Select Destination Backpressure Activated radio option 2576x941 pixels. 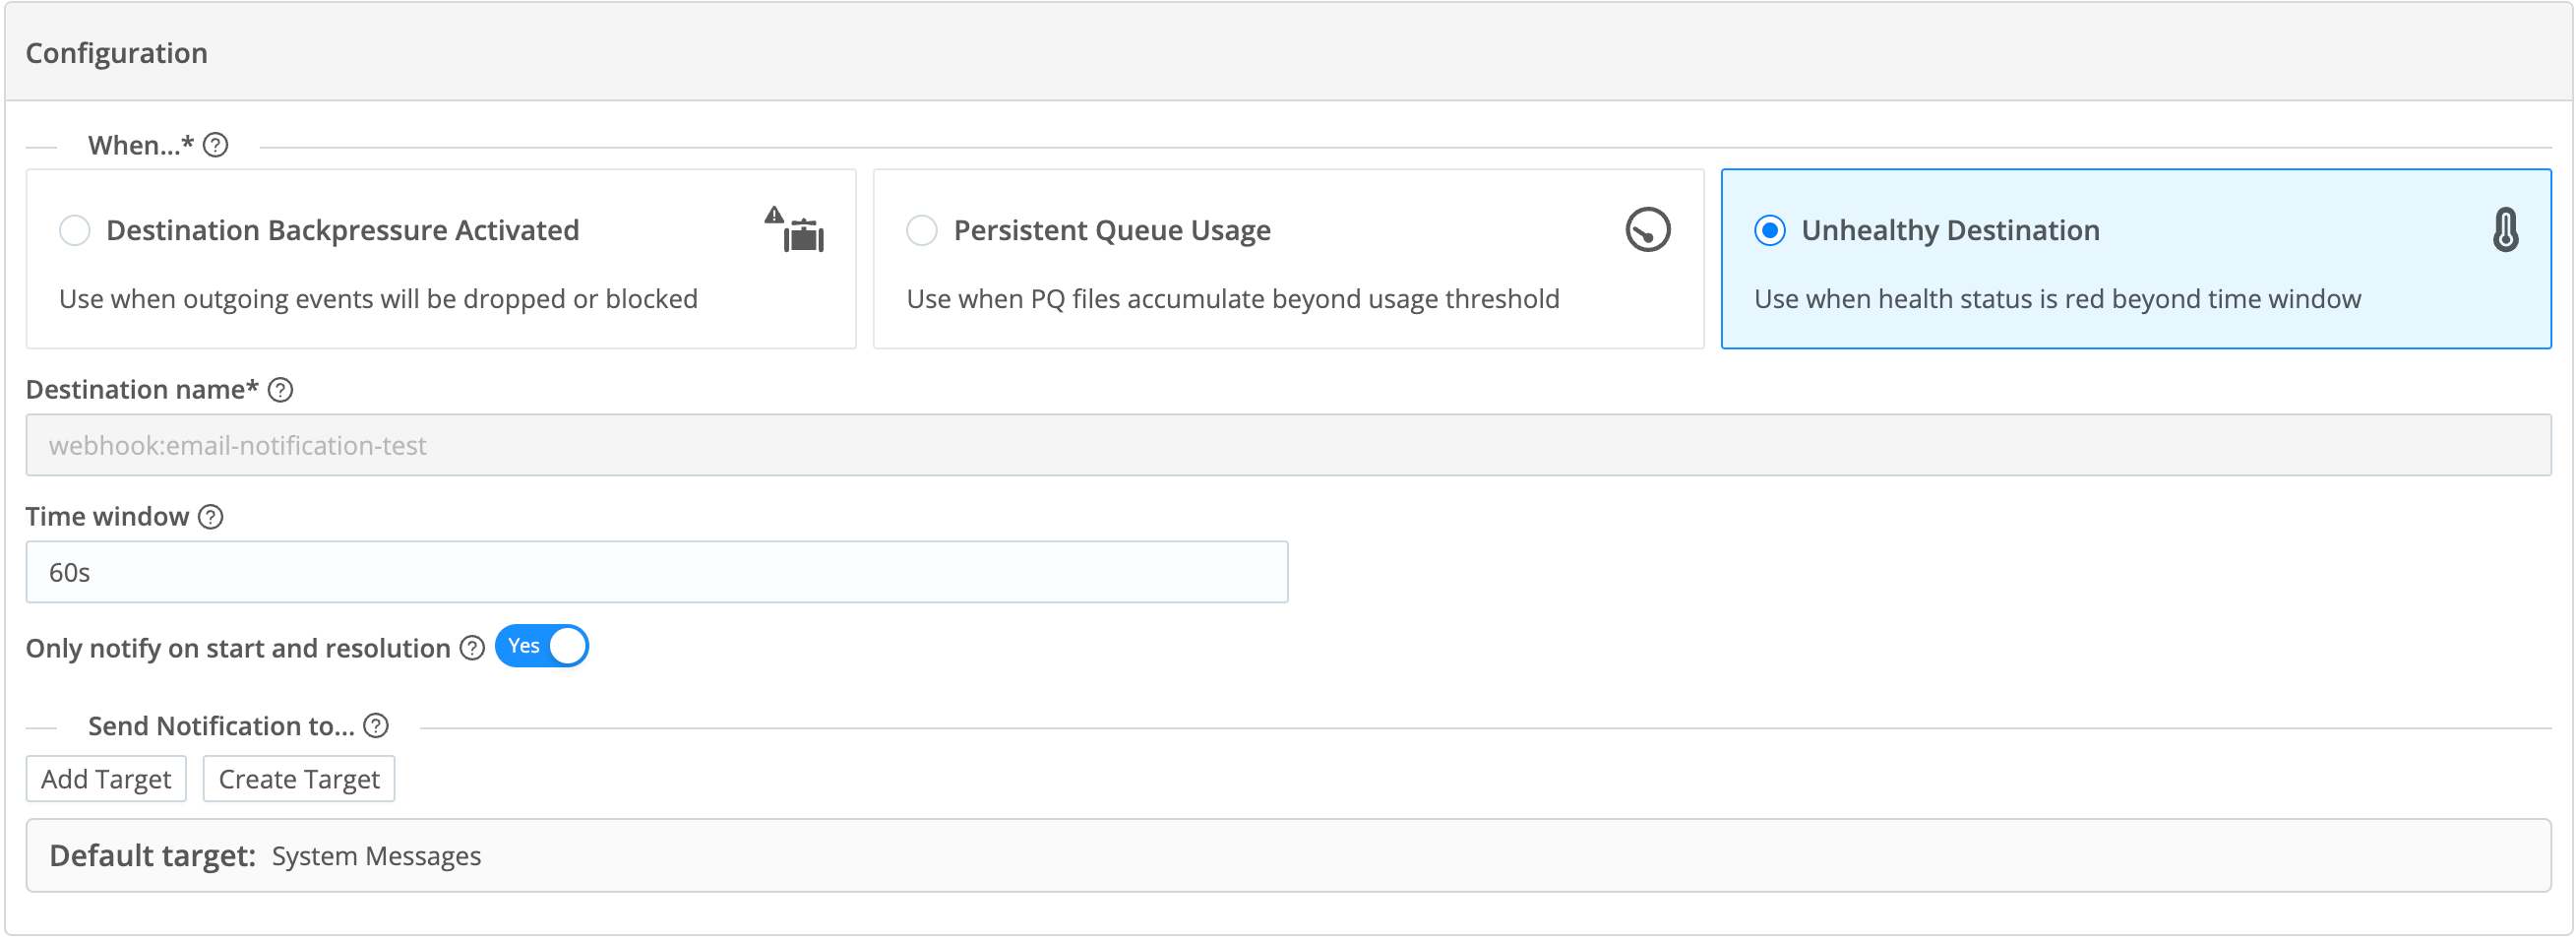click(x=75, y=231)
